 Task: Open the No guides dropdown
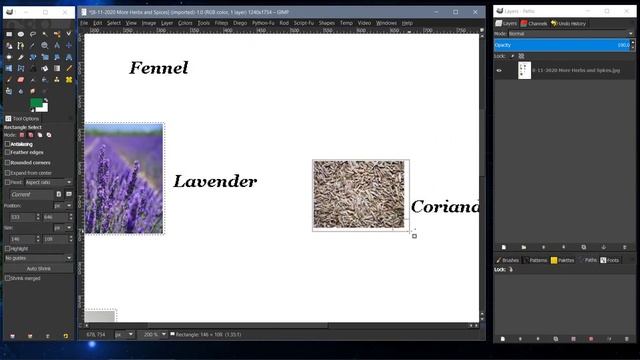click(x=38, y=258)
